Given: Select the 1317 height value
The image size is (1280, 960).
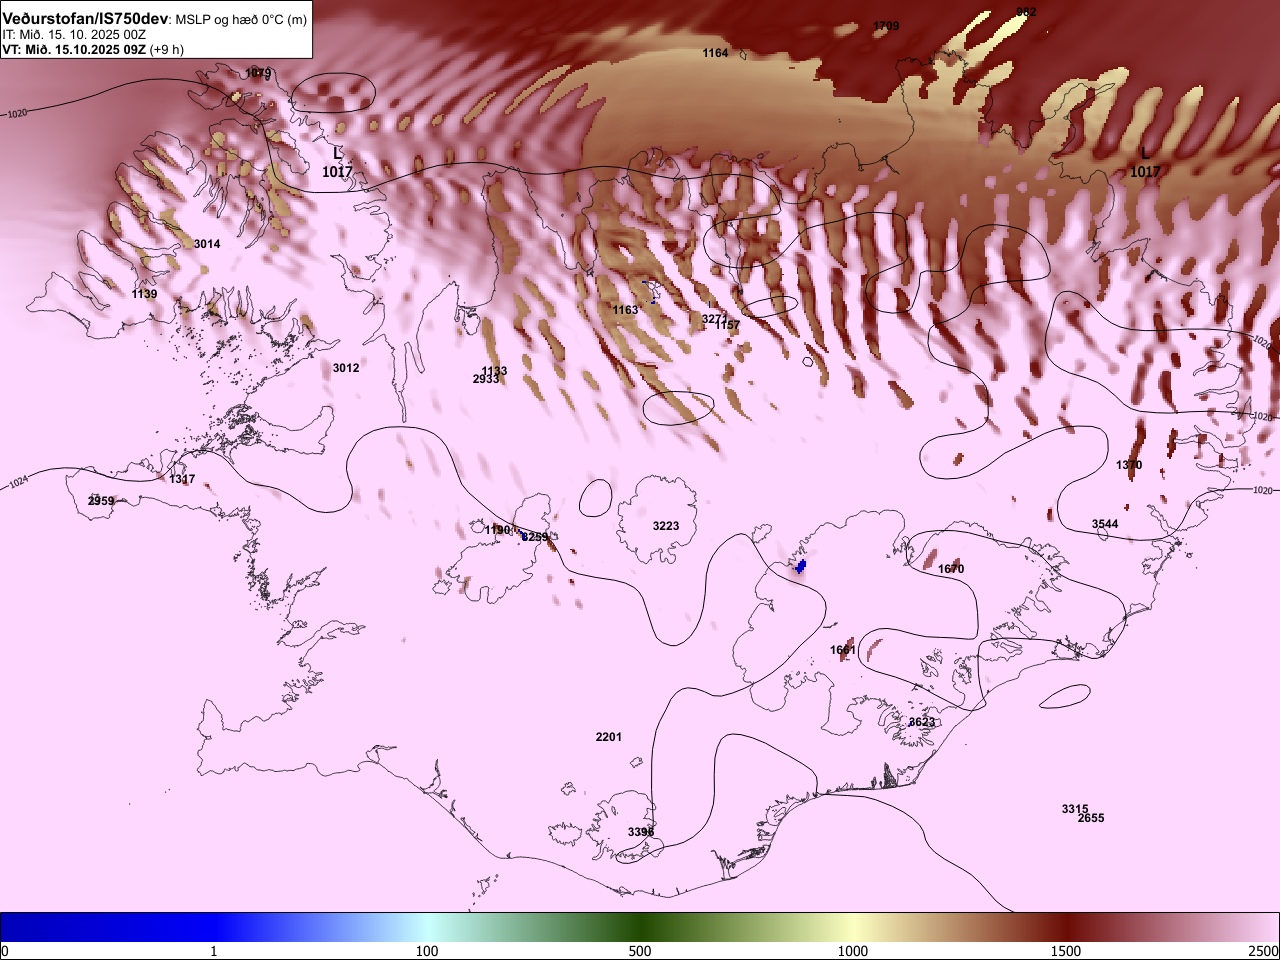Looking at the screenshot, I should [182, 480].
